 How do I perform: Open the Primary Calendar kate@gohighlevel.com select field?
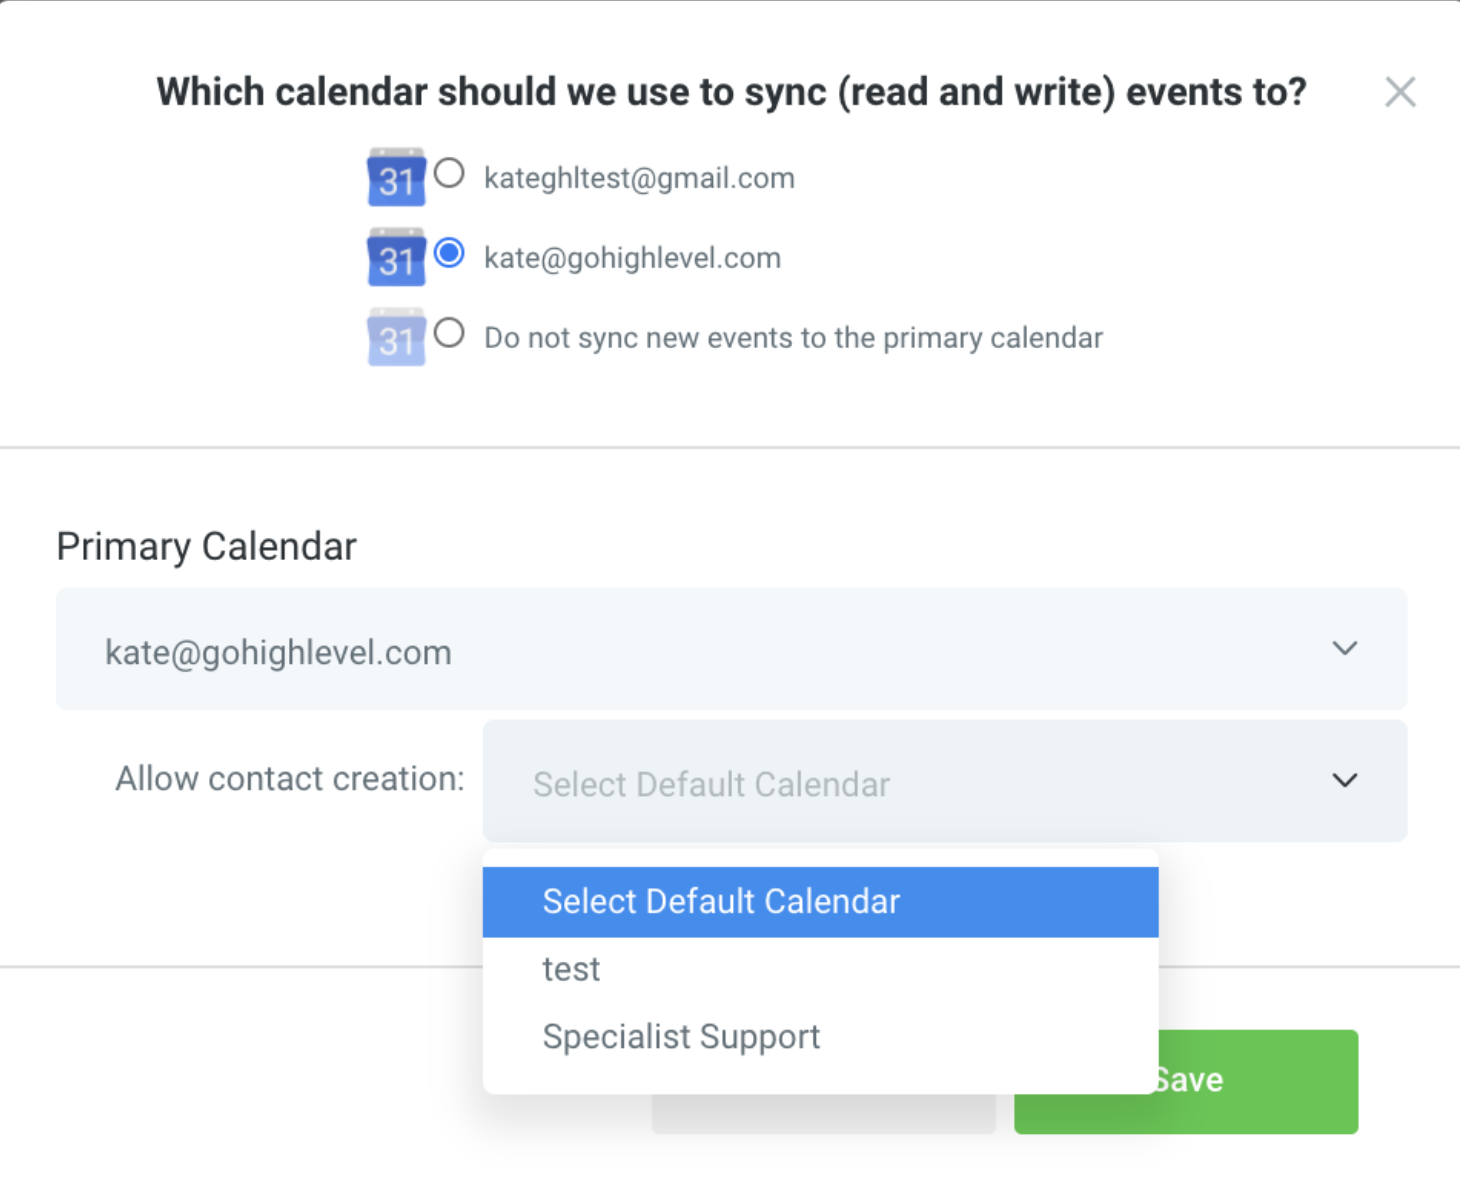pyautogui.click(x=700, y=650)
